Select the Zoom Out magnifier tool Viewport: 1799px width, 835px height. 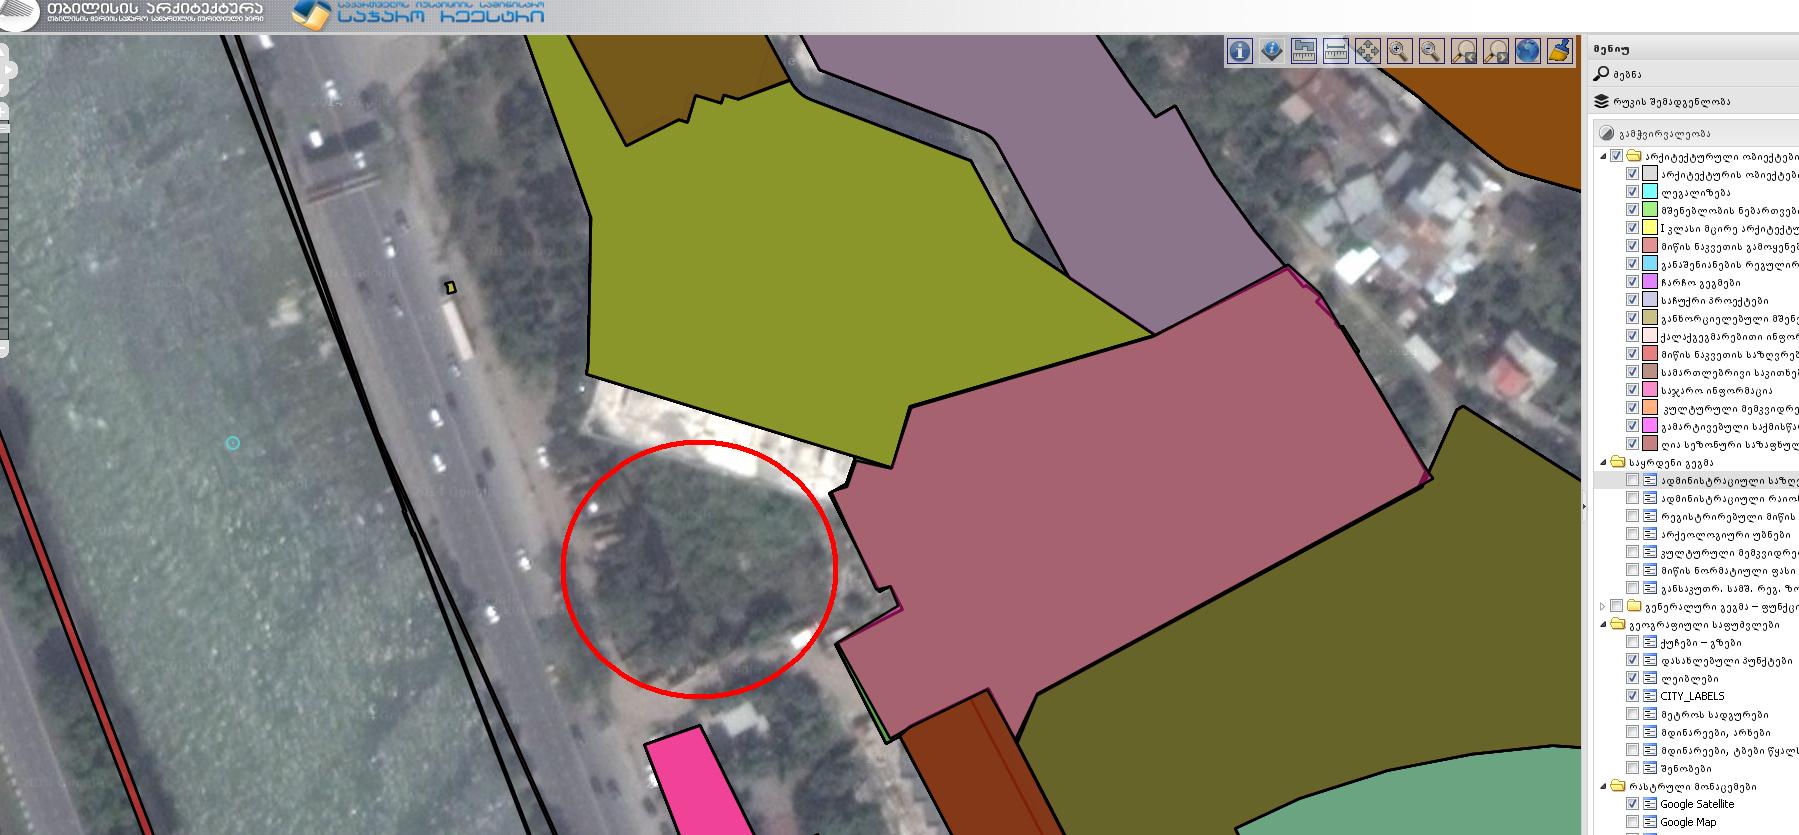(1431, 51)
